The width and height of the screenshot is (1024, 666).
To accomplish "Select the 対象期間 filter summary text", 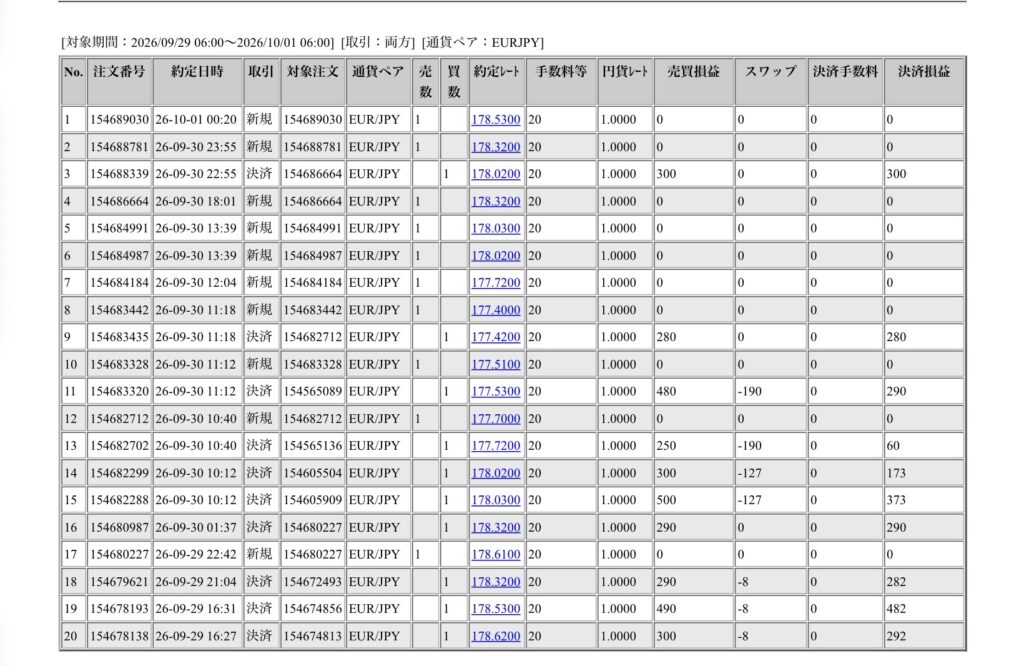I will pos(197,42).
